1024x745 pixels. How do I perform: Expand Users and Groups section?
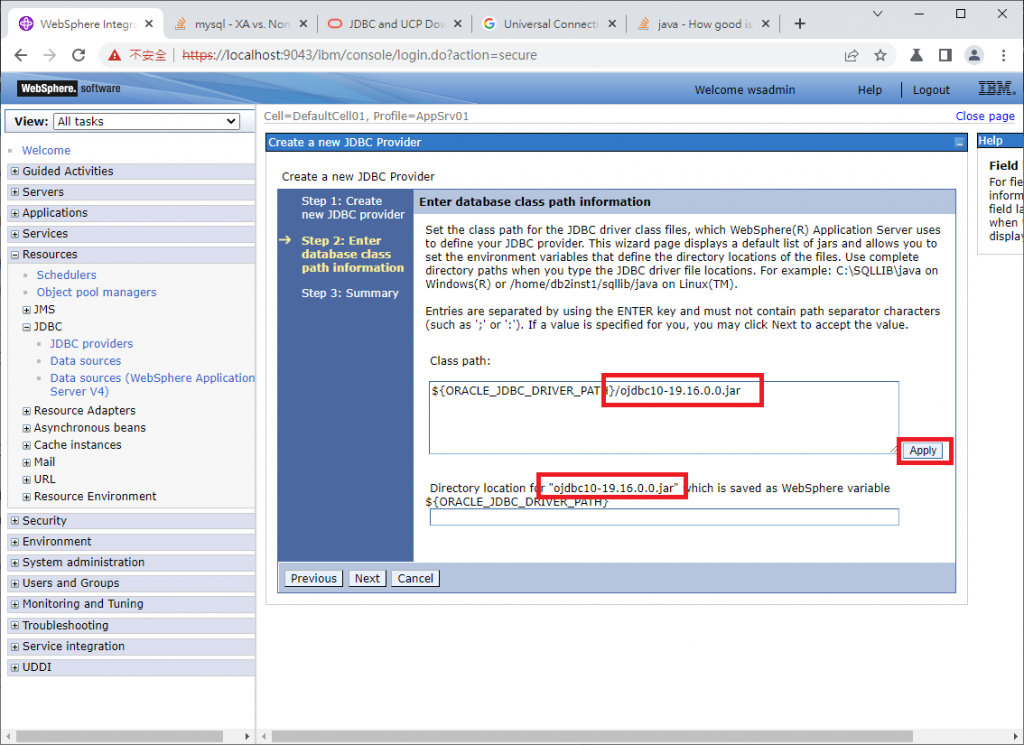tap(15, 583)
